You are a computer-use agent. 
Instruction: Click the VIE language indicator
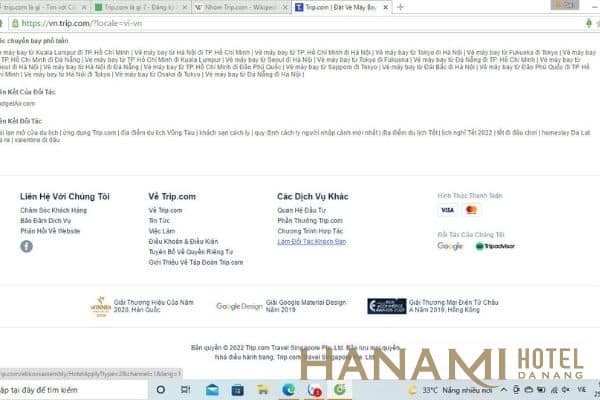coord(582,389)
